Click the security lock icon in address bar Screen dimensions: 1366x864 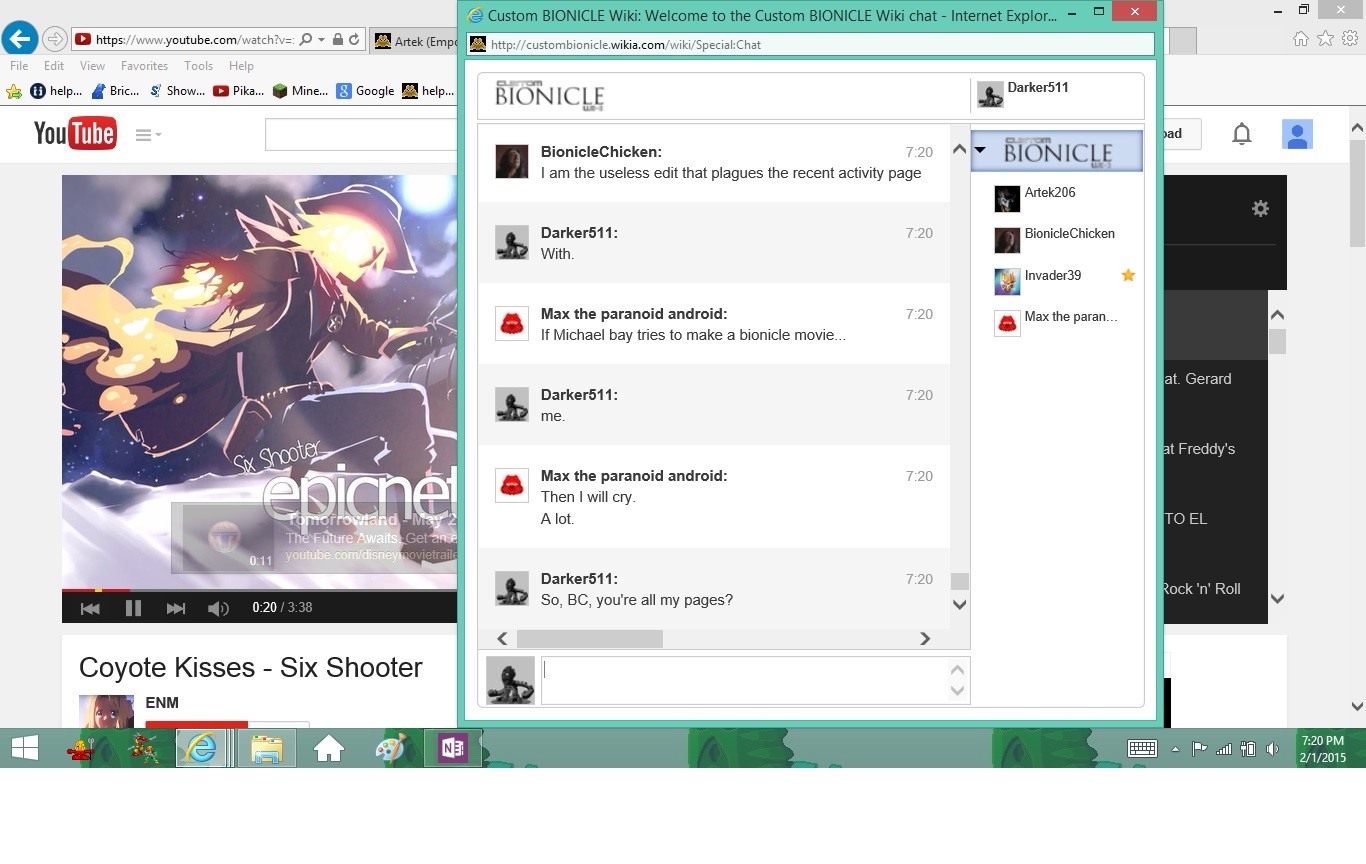(x=339, y=40)
